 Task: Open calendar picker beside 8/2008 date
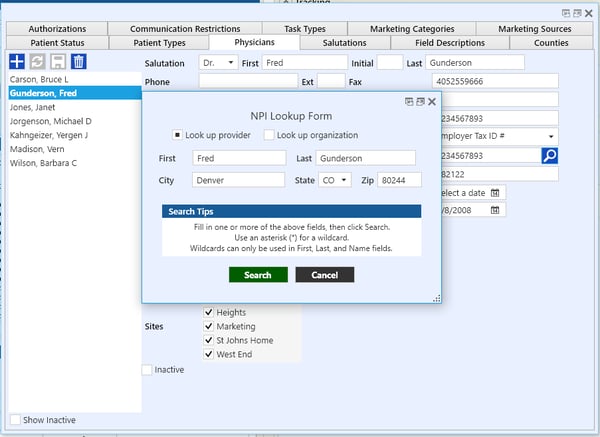495,210
